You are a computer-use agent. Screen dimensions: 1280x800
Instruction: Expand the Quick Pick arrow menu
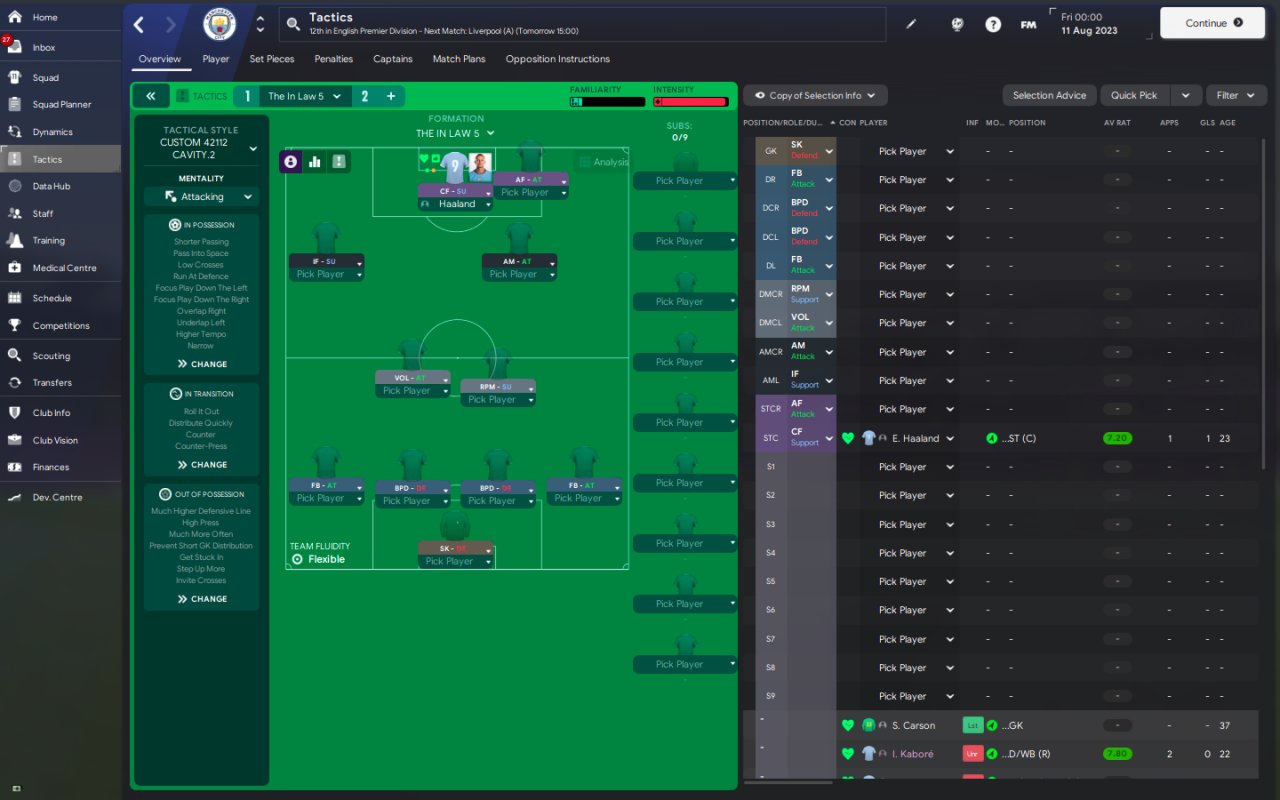[x=1185, y=95]
